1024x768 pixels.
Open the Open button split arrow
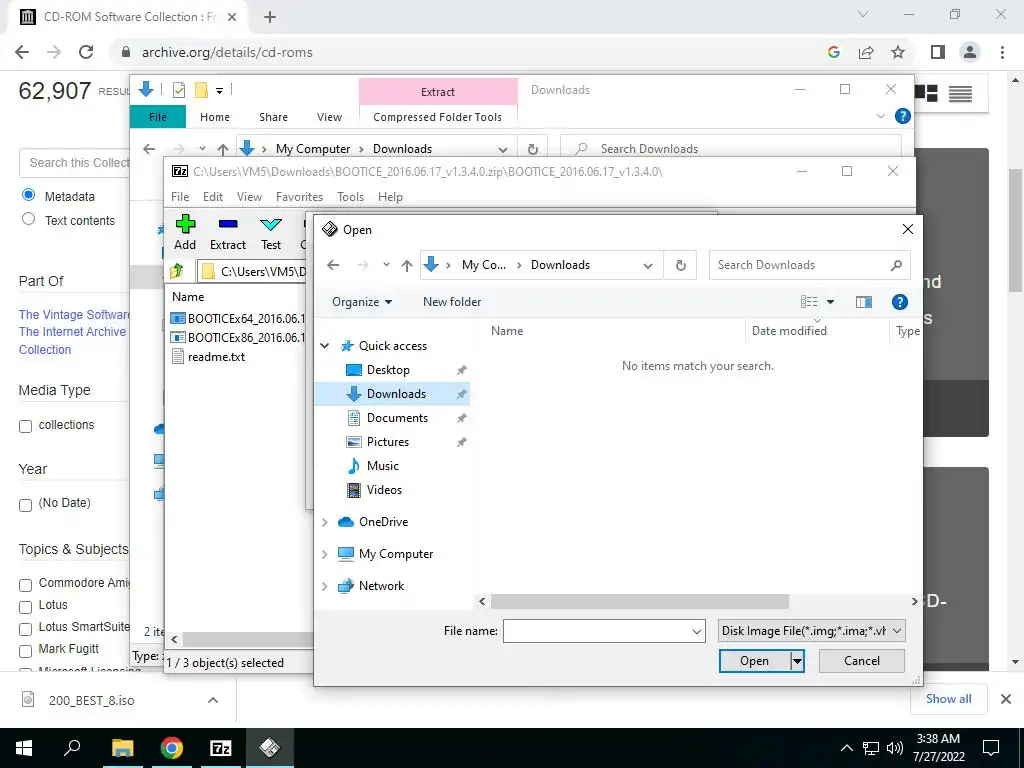pos(797,661)
